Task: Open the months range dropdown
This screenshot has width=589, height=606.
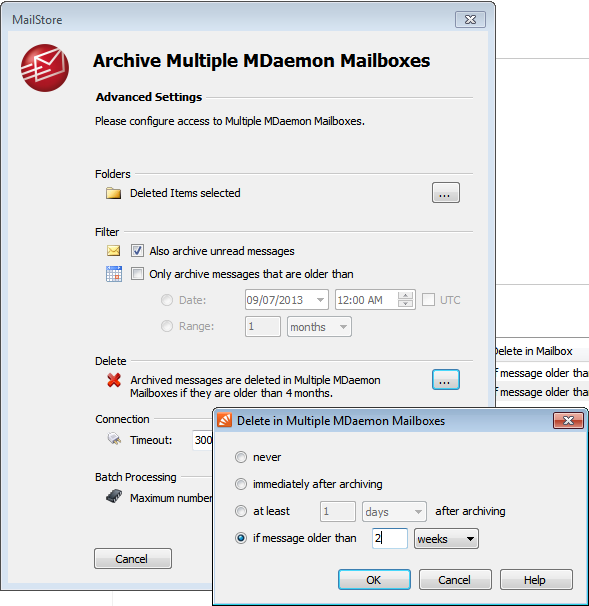Action: (319, 327)
